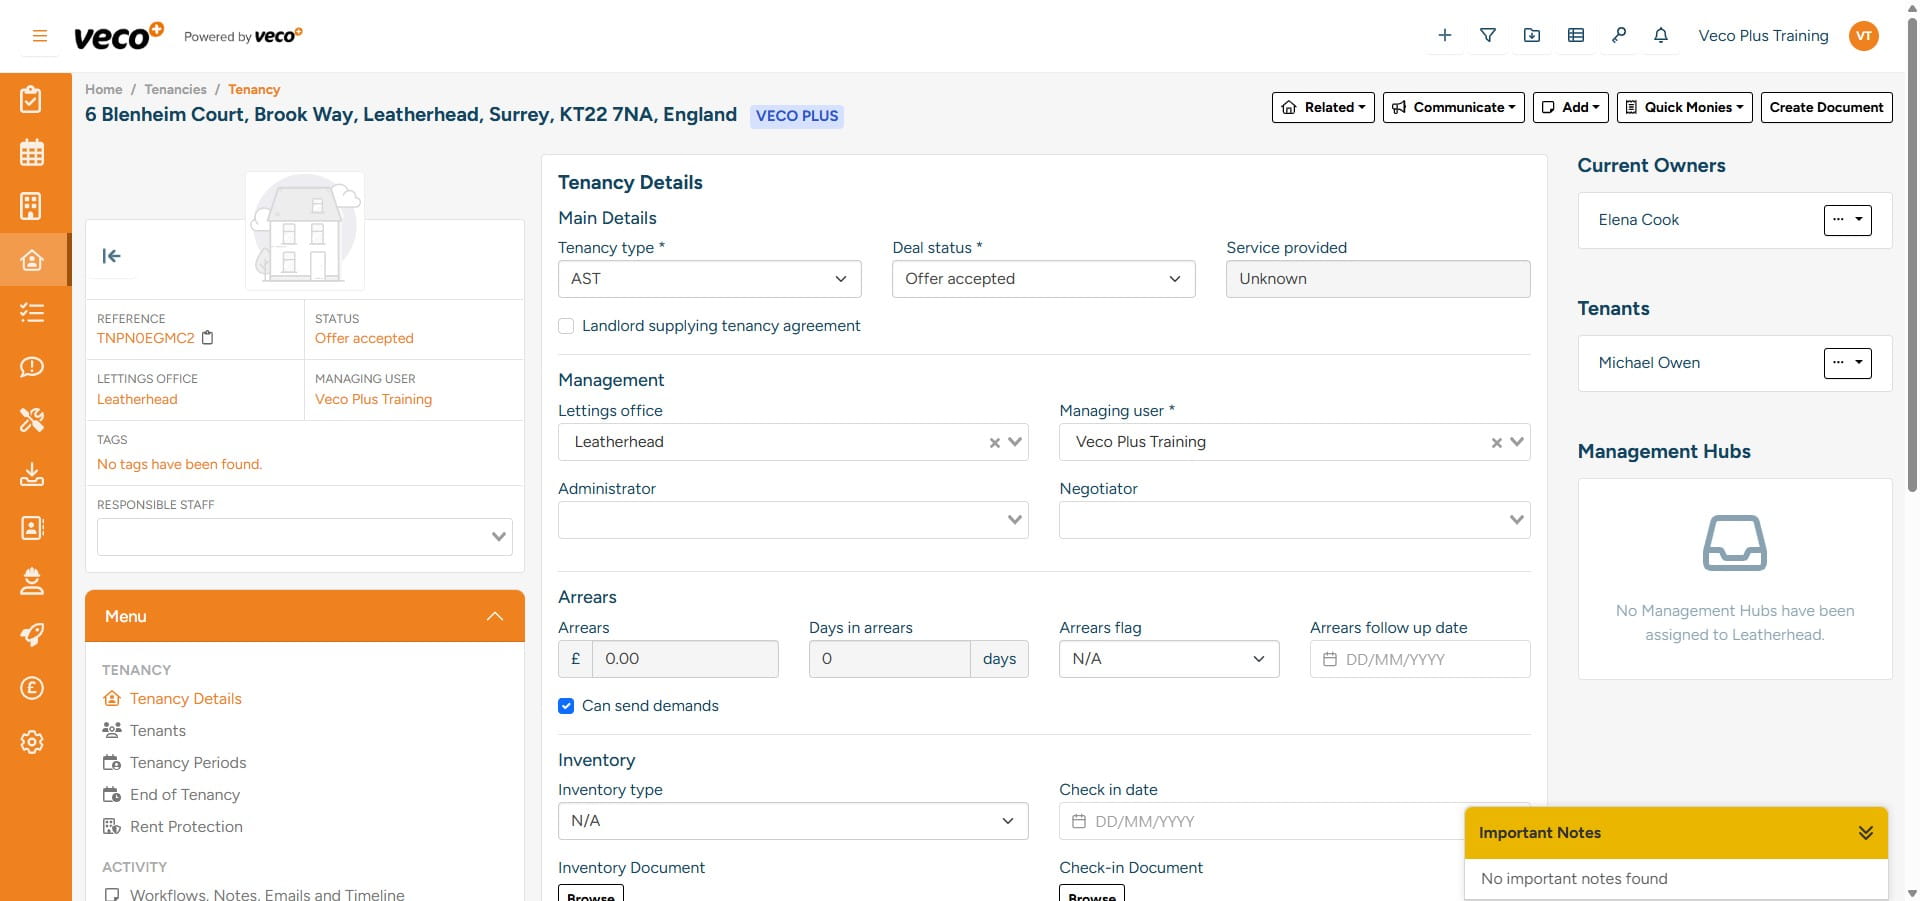Uncheck the Can send demands checkbox
This screenshot has height=901, width=1920.
pyautogui.click(x=566, y=706)
